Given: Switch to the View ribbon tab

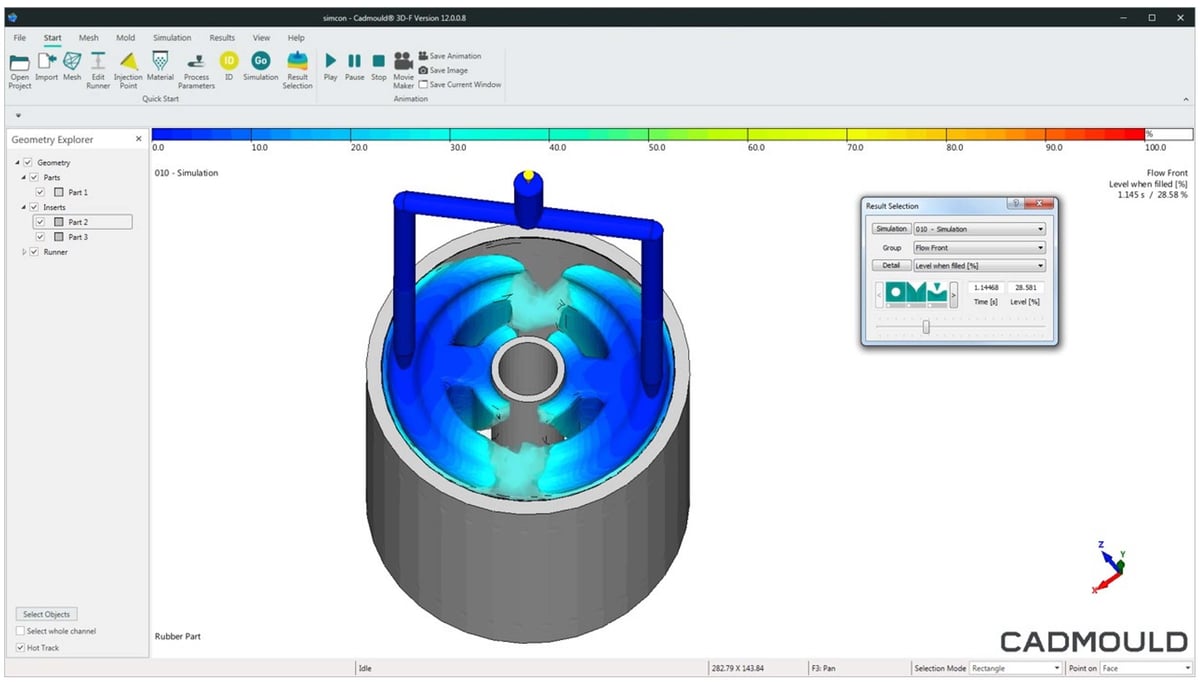Looking at the screenshot, I should [261, 38].
